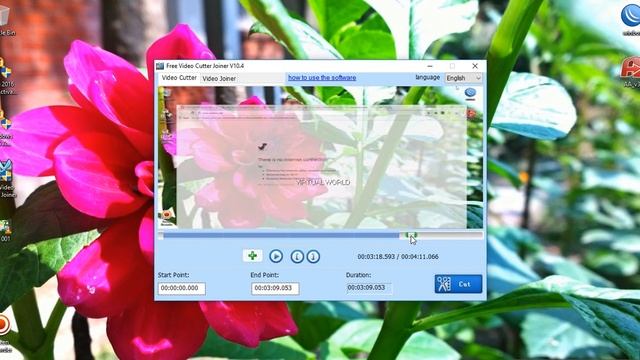Open the 001 desktop icon
Viewport: 640px width, 360px height.
[6, 231]
